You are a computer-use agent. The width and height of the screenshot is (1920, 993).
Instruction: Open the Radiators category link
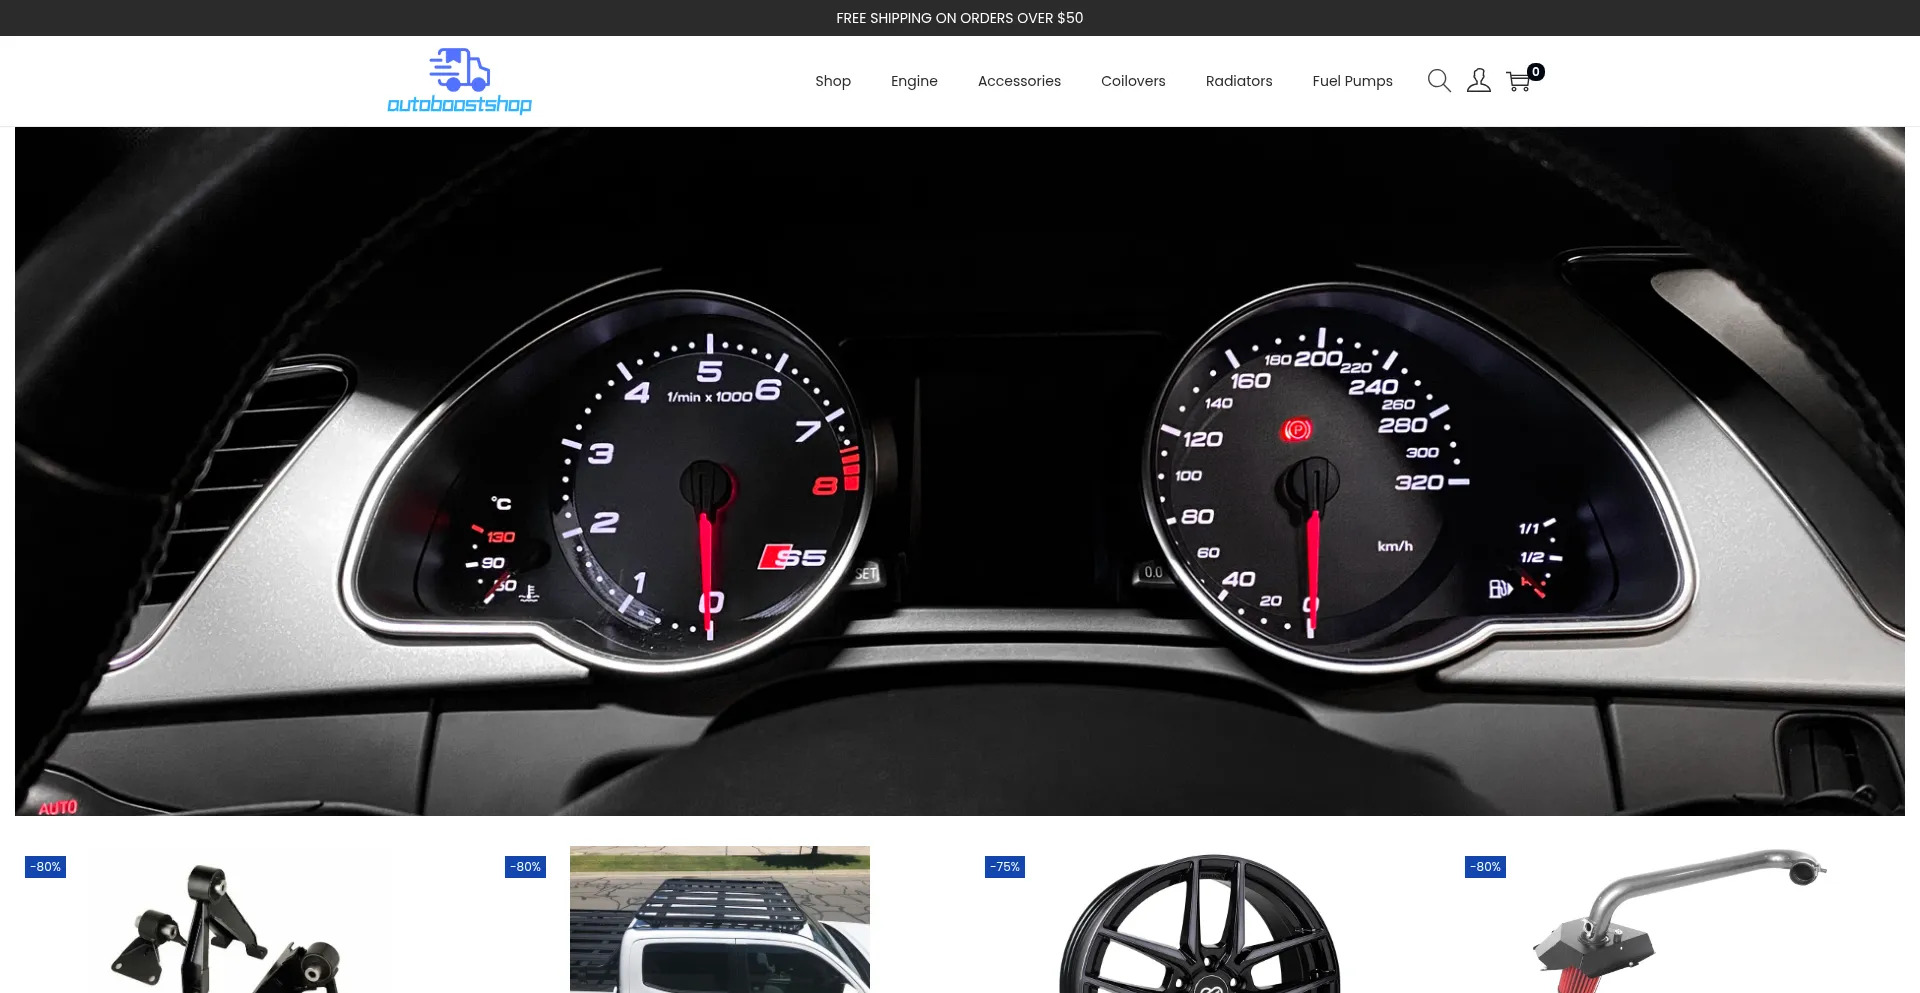[x=1238, y=81]
